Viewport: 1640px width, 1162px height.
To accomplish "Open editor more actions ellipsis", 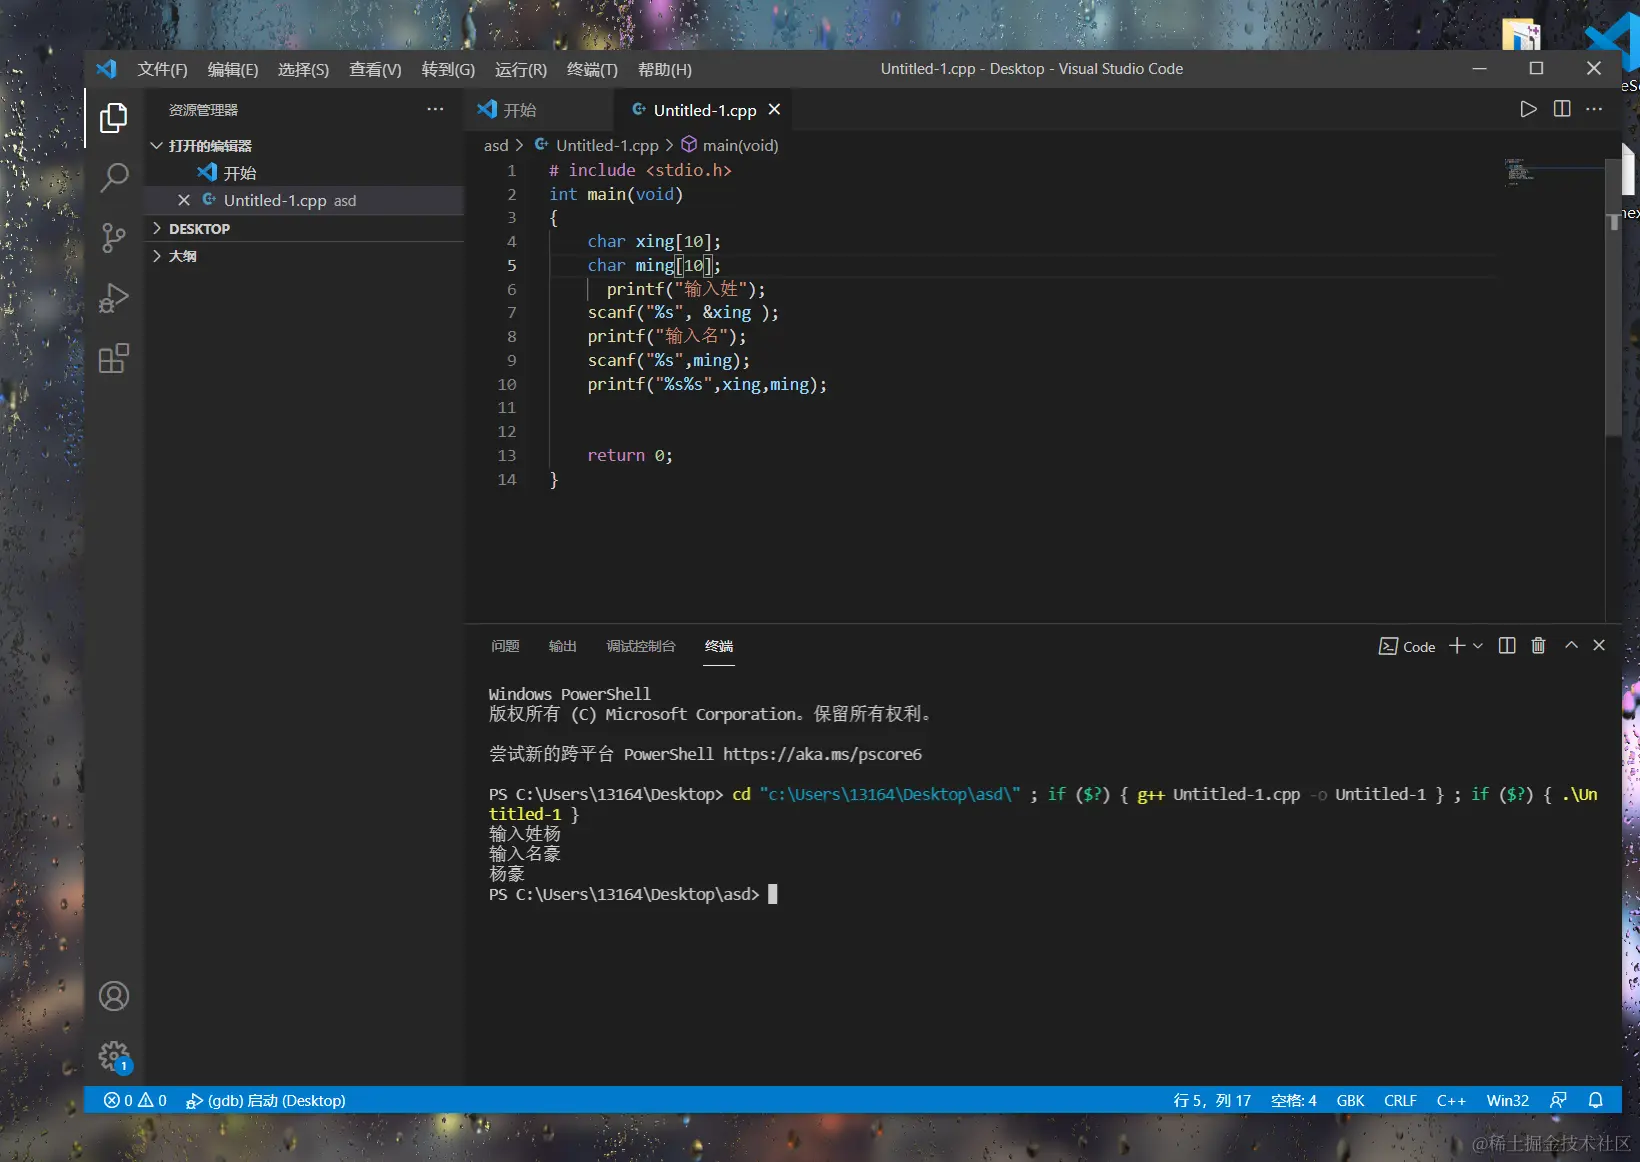I will click(x=1594, y=109).
